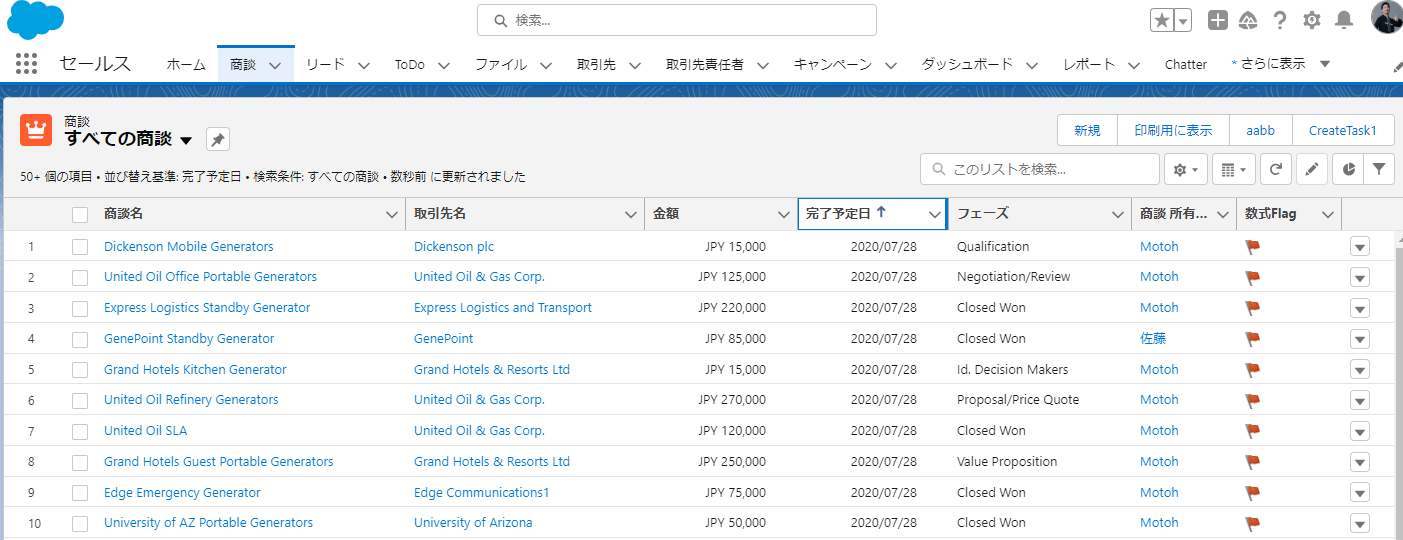This screenshot has height=540, width=1403.
Task: Select checkbox for GenePoint Standby Generator
Action: [x=80, y=339]
